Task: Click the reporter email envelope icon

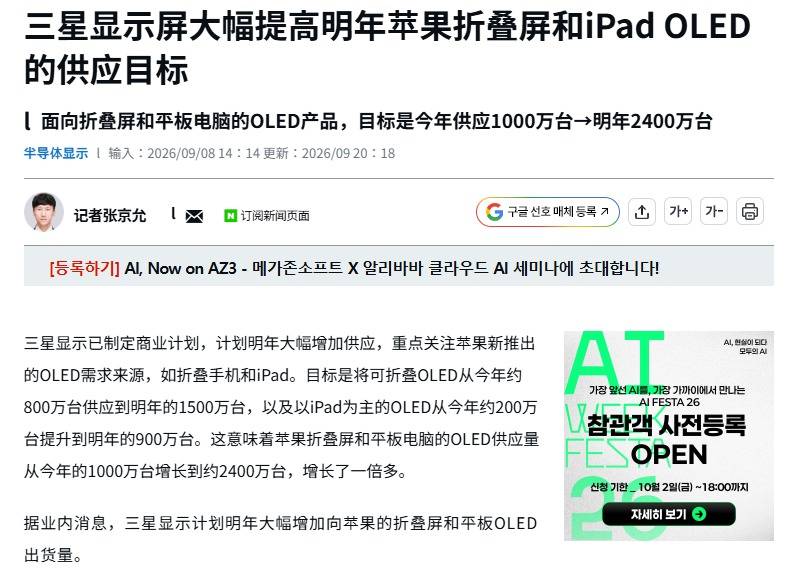Action: point(194,217)
